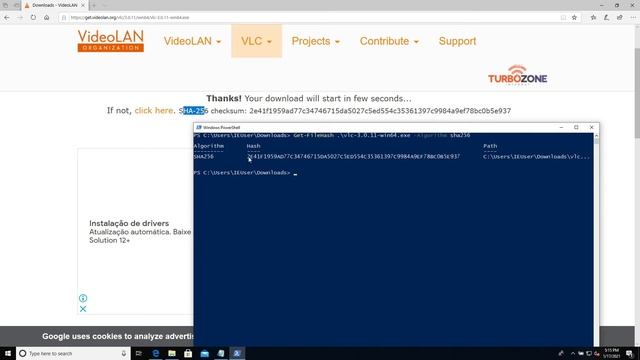Minimize the Edge browser window
This screenshot has height=360, width=640.
602,5
